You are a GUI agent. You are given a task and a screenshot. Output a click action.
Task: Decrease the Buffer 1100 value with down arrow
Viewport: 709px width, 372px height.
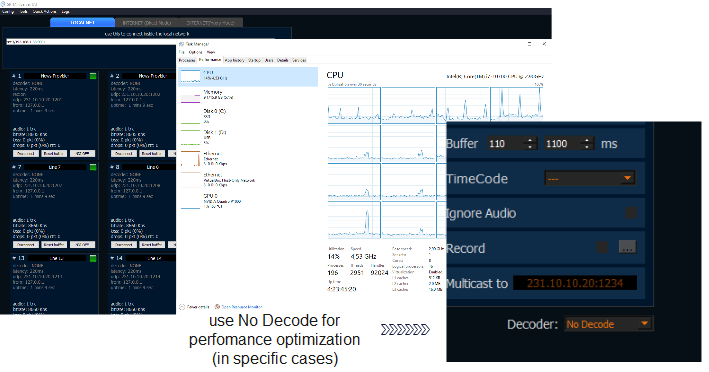click(587, 147)
